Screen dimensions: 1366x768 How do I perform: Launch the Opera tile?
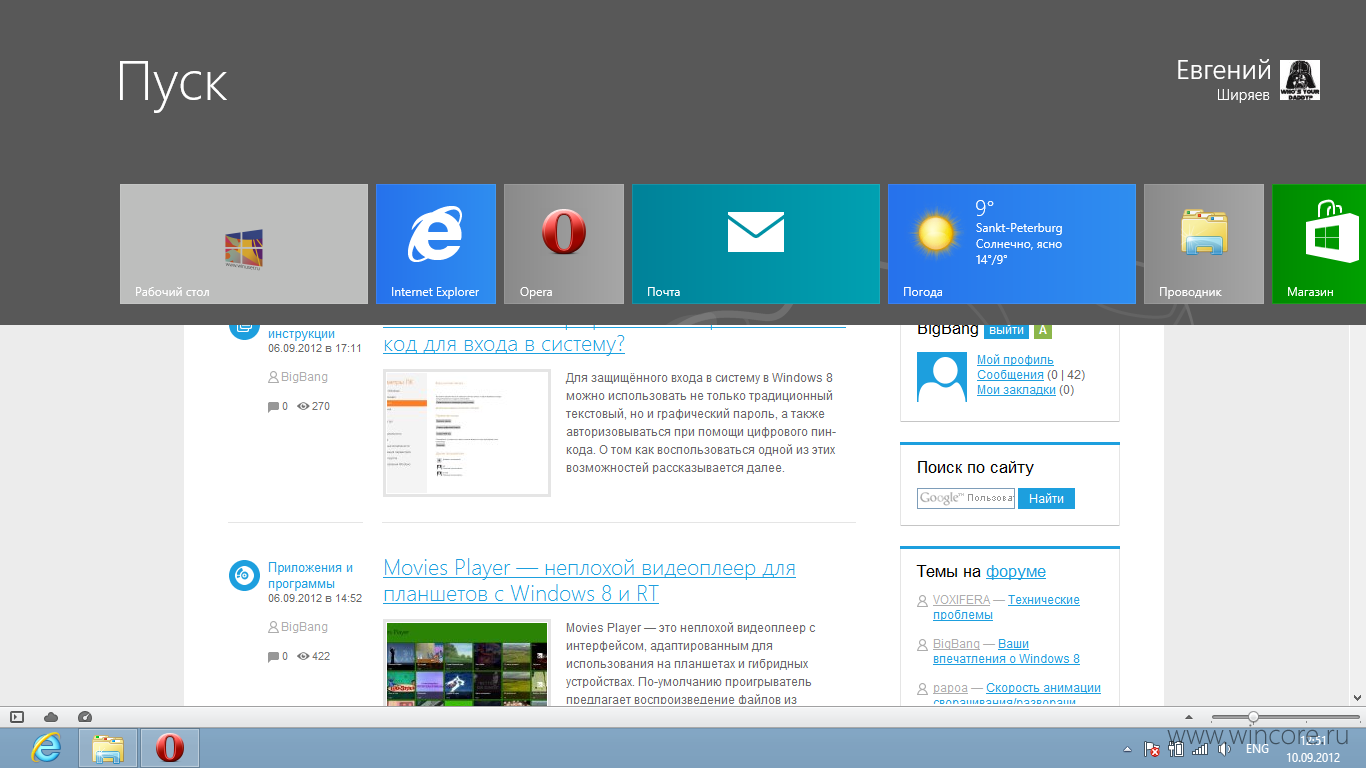coord(564,244)
